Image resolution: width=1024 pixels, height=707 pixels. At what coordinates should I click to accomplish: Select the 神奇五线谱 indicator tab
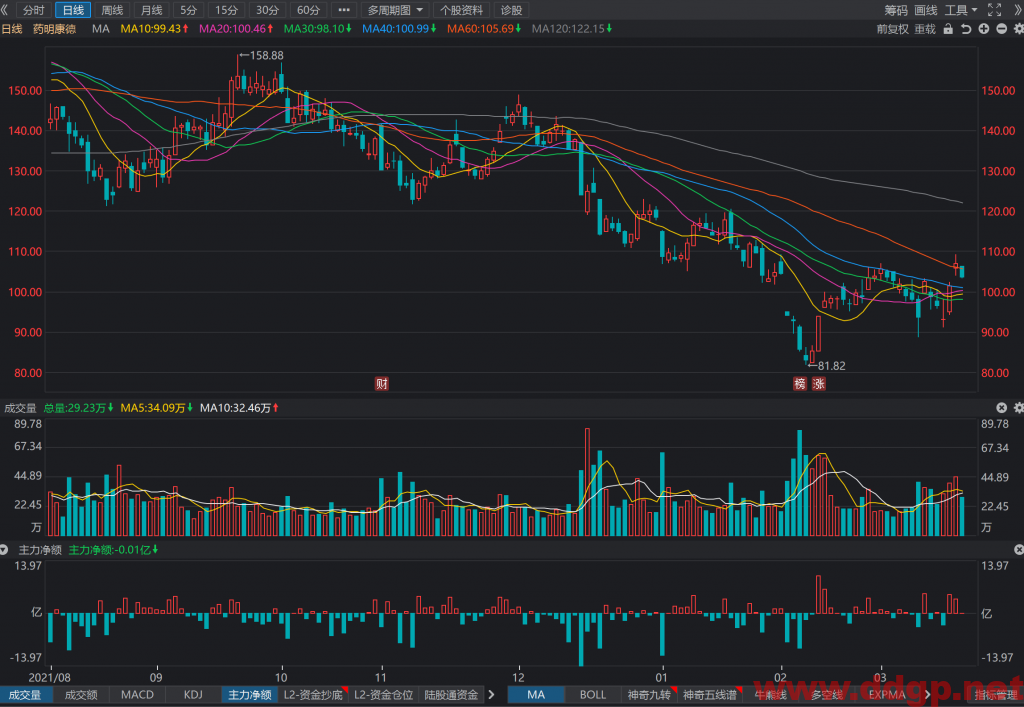[x=710, y=695]
